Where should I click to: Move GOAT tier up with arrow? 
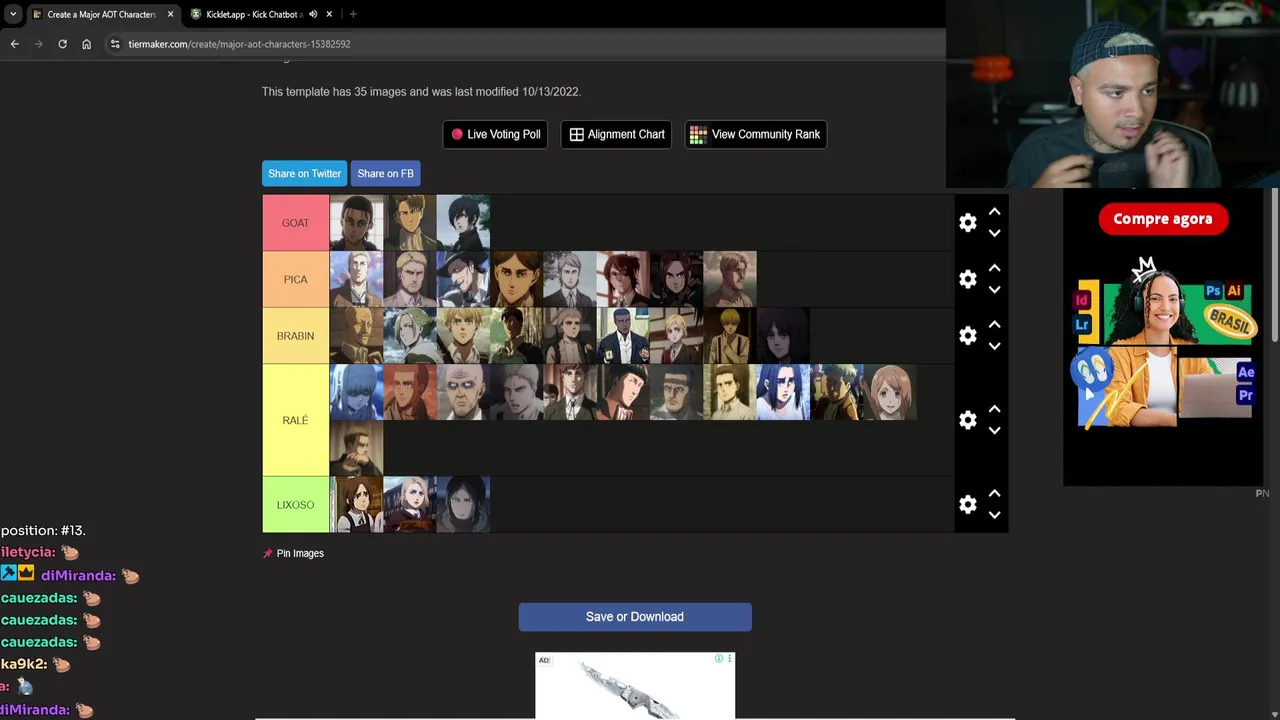[994, 212]
